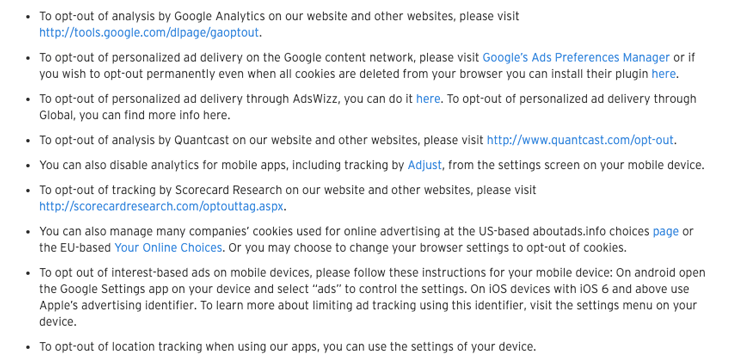Click the bullet before the Scorecard Research paragraph
This screenshot has width=744, height=364.
click(28, 191)
